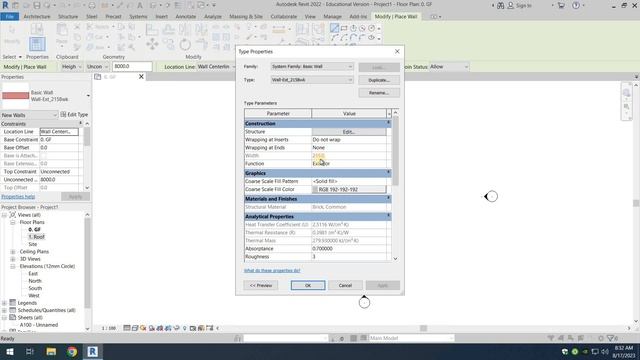Image resolution: width=640 pixels, height=360 pixels.
Task: Select the Rectangle draw tool
Action: point(344,28)
